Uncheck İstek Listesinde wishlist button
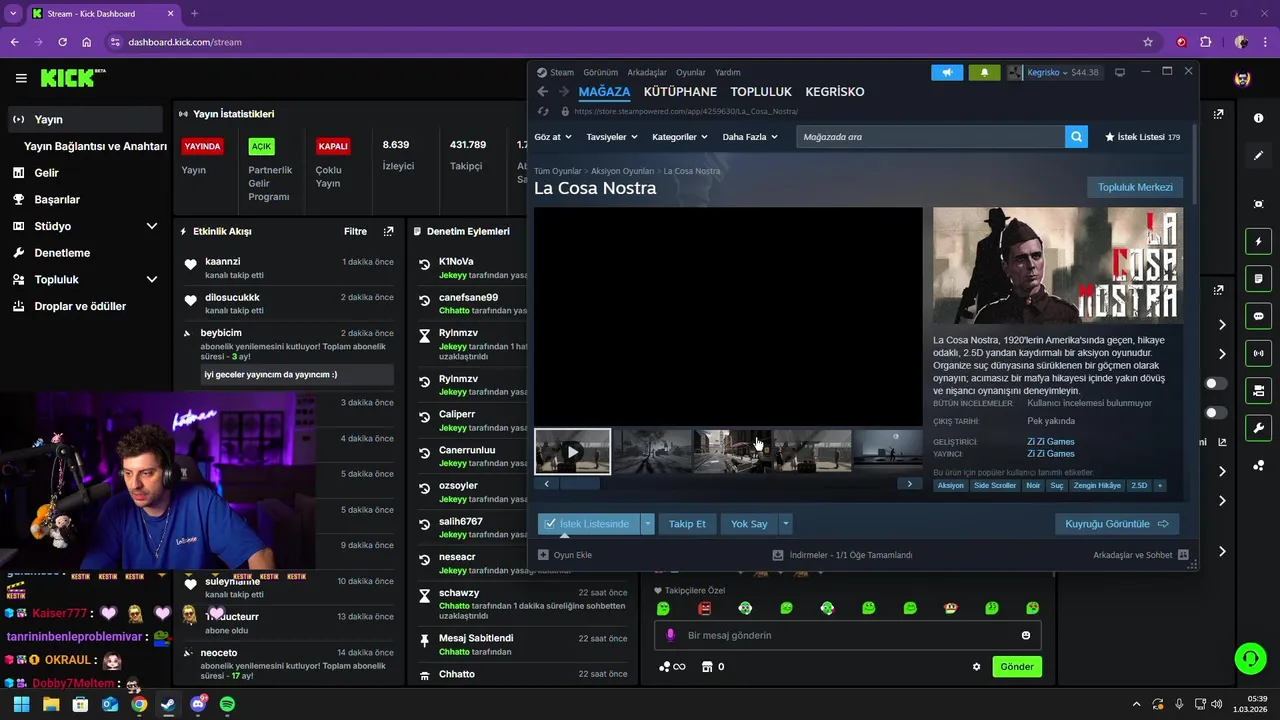Image resolution: width=1280 pixels, height=720 pixels. 587,524
